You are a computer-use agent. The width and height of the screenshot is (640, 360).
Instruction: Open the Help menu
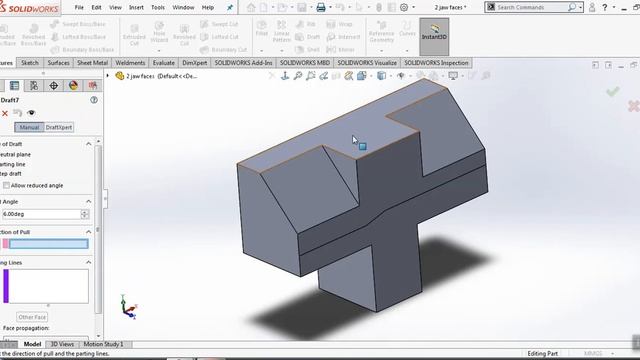tap(208, 7)
